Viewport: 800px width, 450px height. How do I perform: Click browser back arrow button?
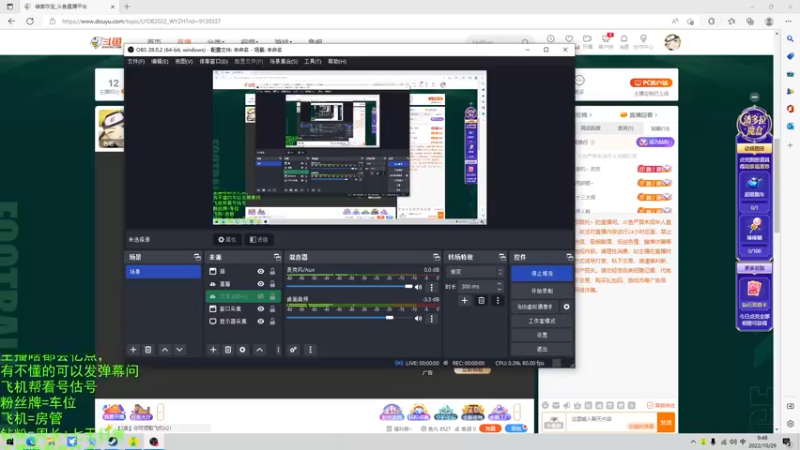12,21
